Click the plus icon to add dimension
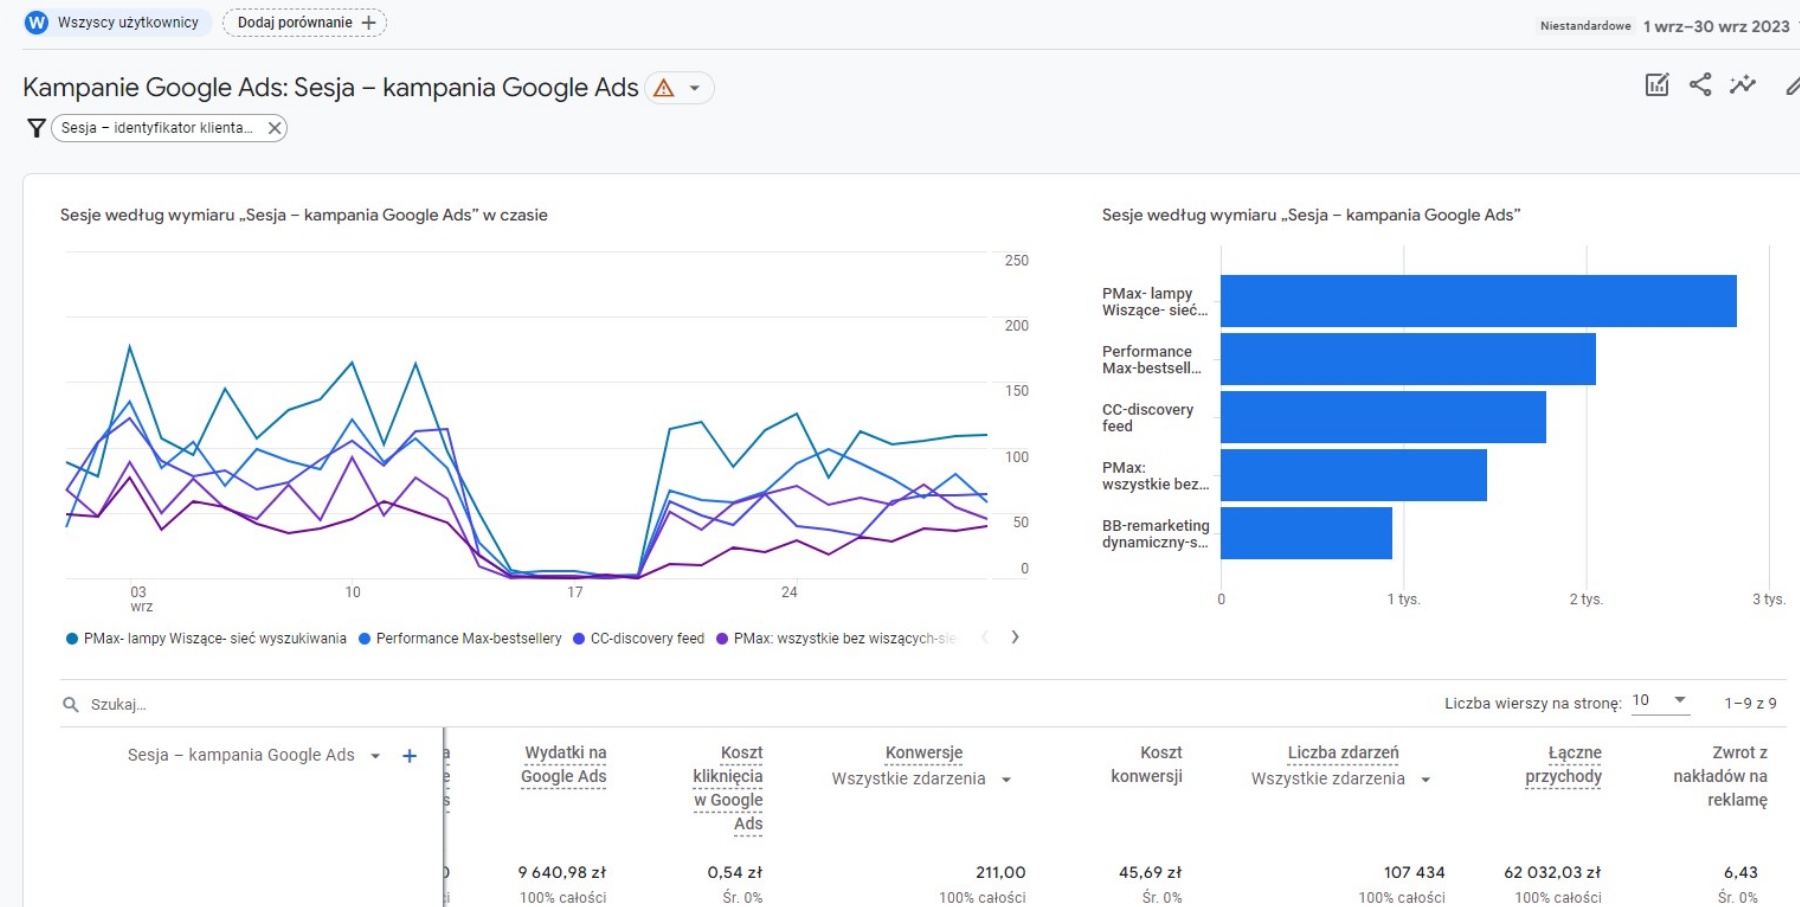Viewport: 1800px width, 907px height. pyautogui.click(x=409, y=756)
